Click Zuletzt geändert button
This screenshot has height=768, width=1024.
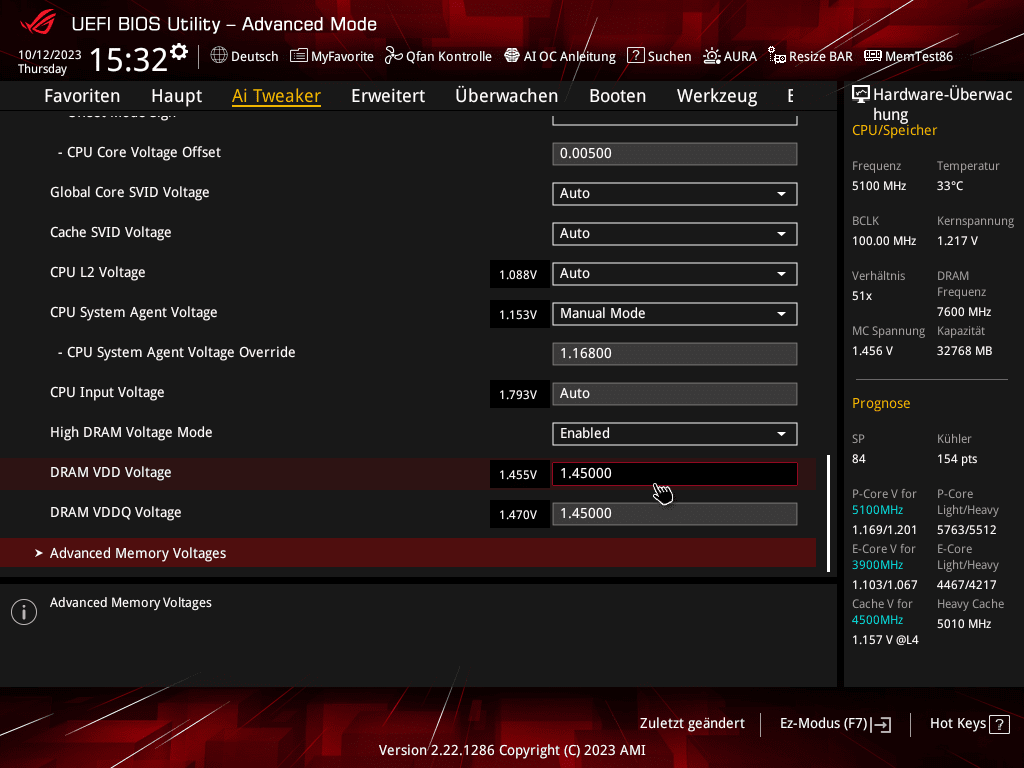pos(692,724)
